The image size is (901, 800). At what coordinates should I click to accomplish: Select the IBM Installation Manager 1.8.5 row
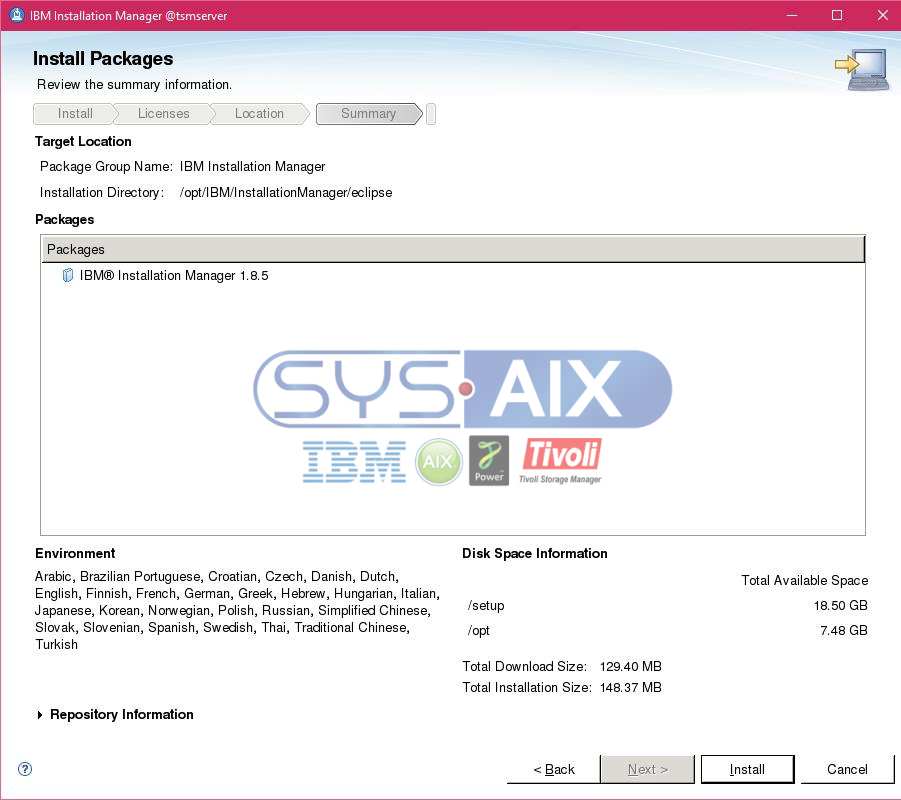point(453,275)
